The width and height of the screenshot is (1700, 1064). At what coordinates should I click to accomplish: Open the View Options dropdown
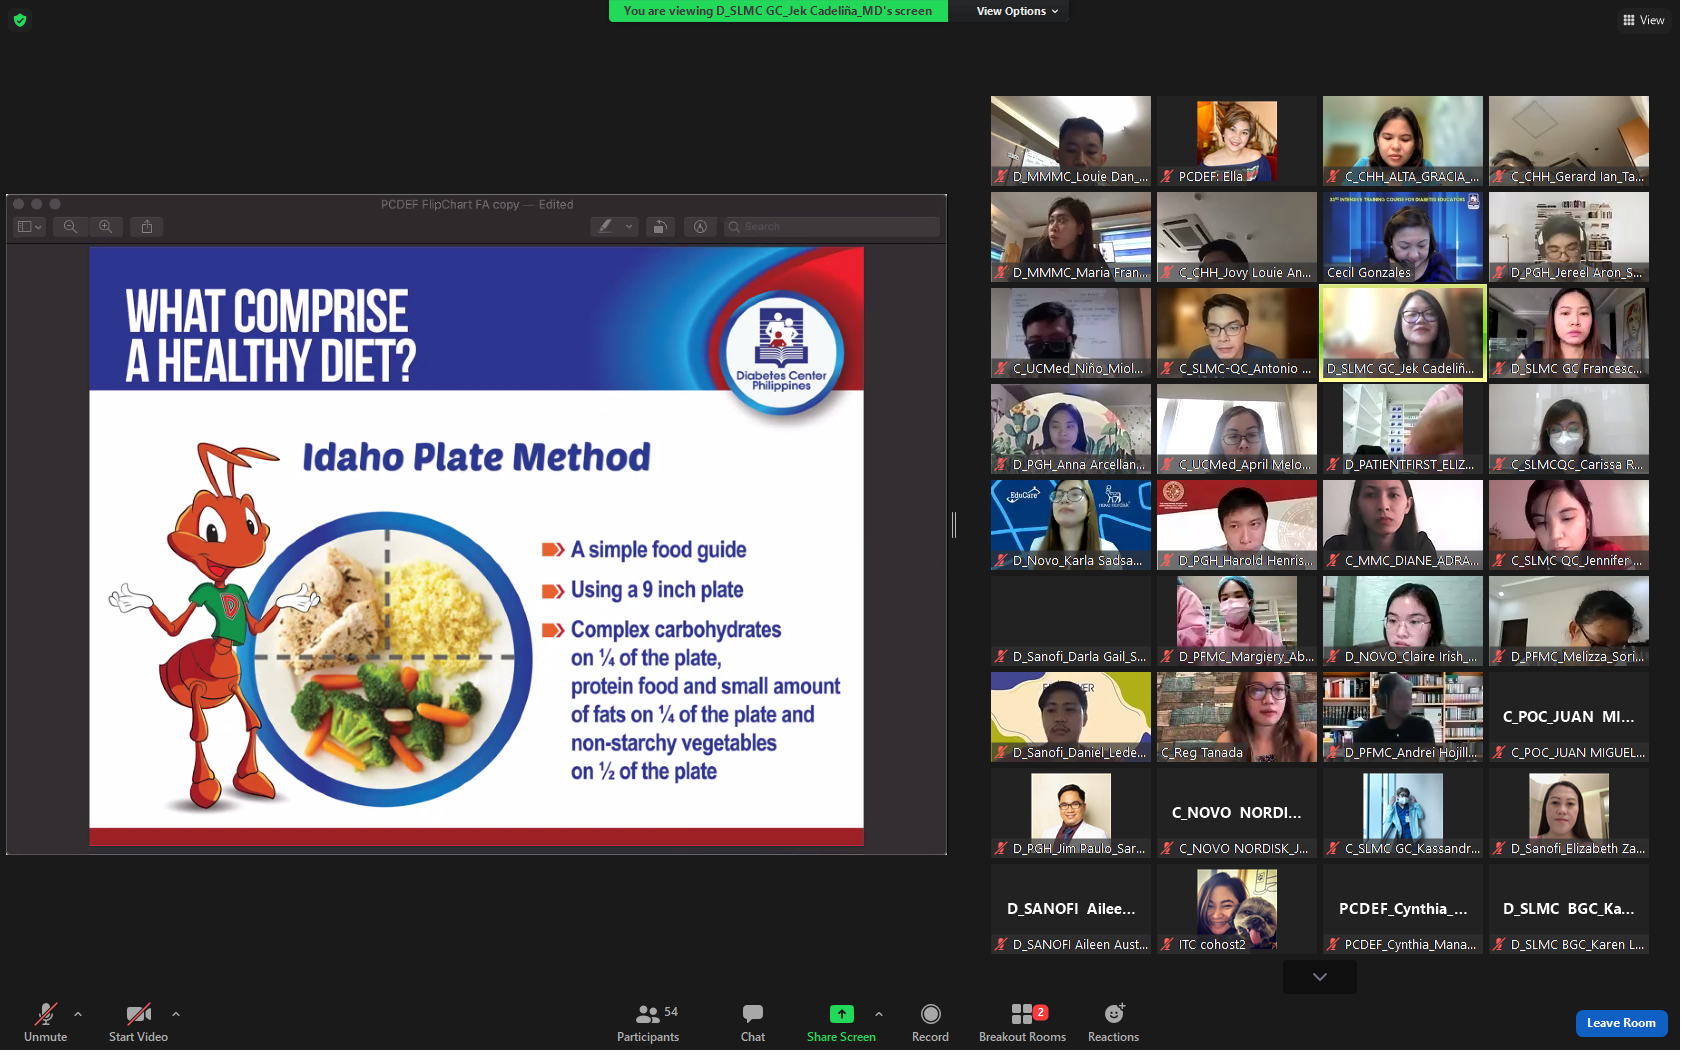[x=1016, y=11]
